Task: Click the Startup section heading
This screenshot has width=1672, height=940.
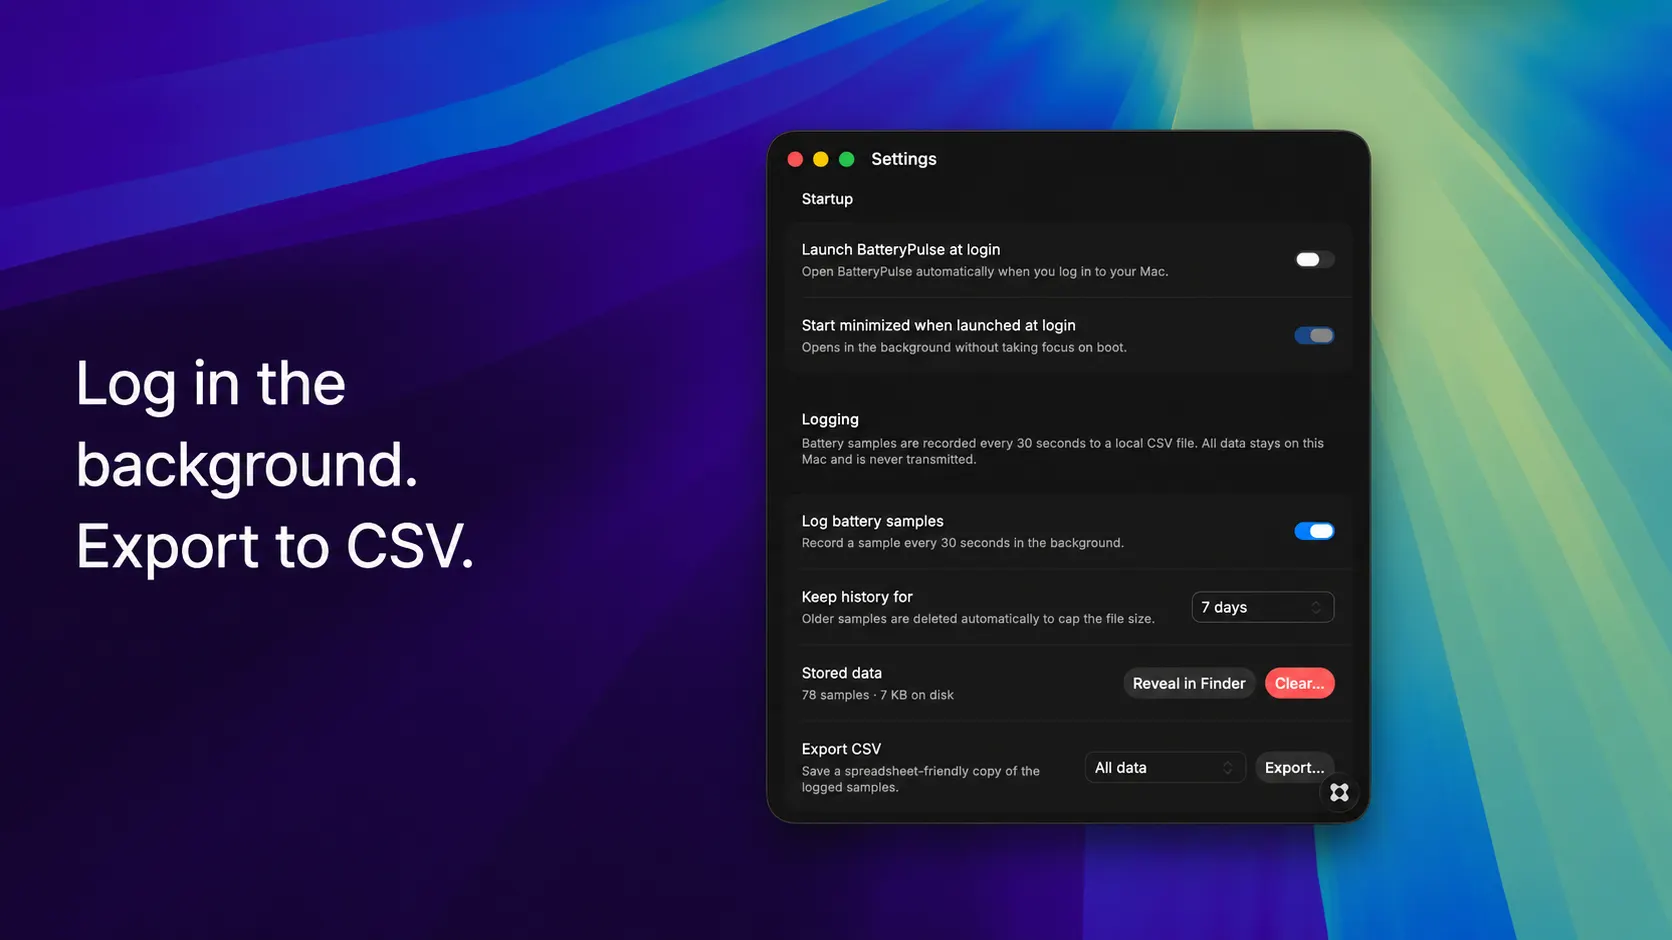Action: pyautogui.click(x=827, y=199)
